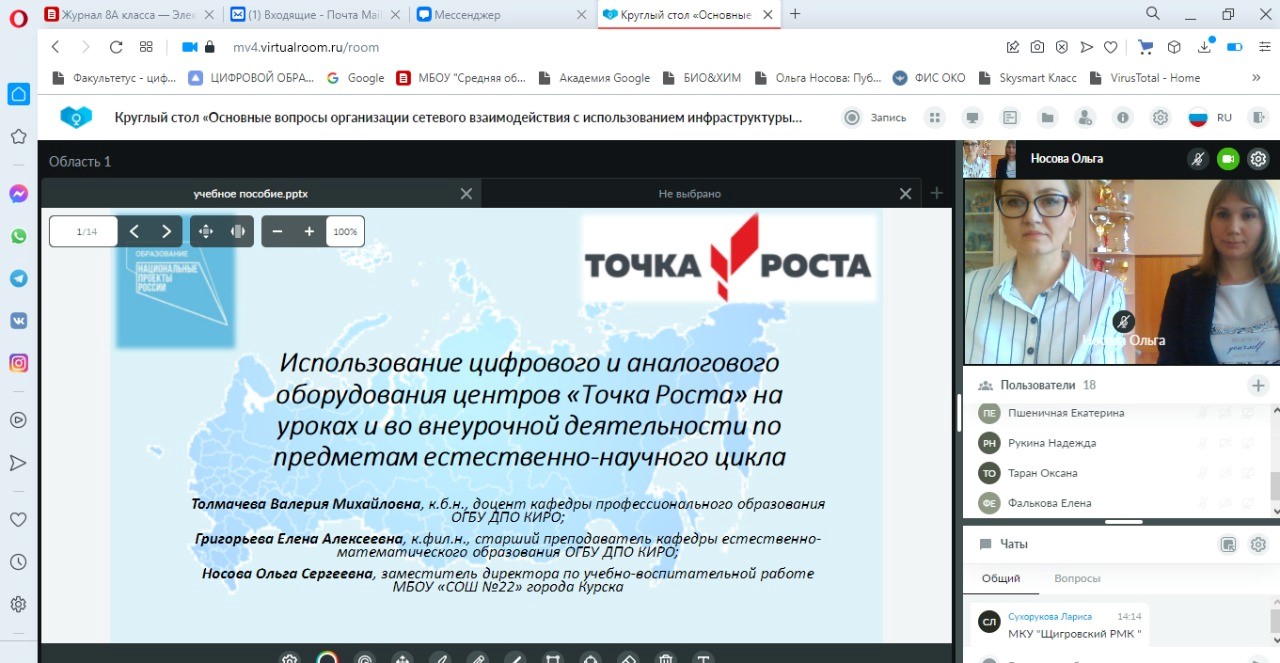Toggle microphone for Пшеничная Екатерина
Screen dimensions: 1280x663
coord(1202,413)
